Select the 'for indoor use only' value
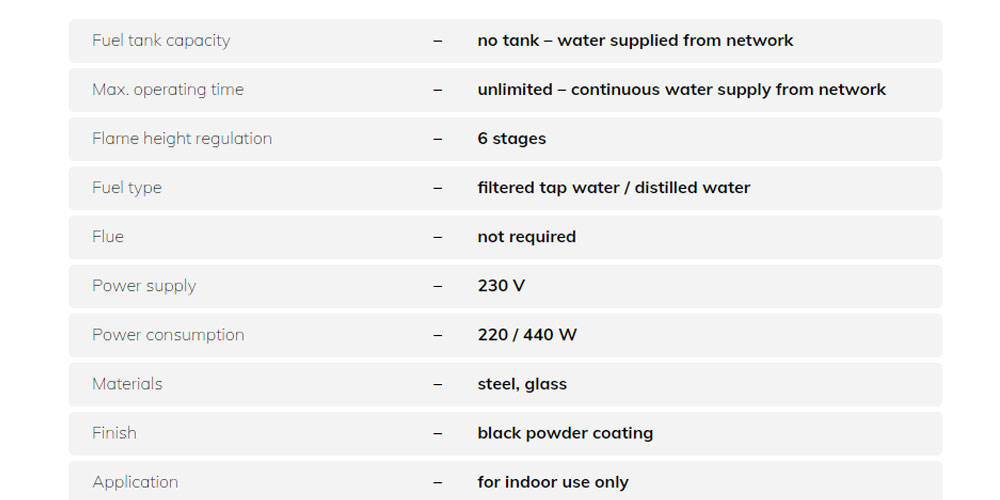1000x500 pixels. 553,482
